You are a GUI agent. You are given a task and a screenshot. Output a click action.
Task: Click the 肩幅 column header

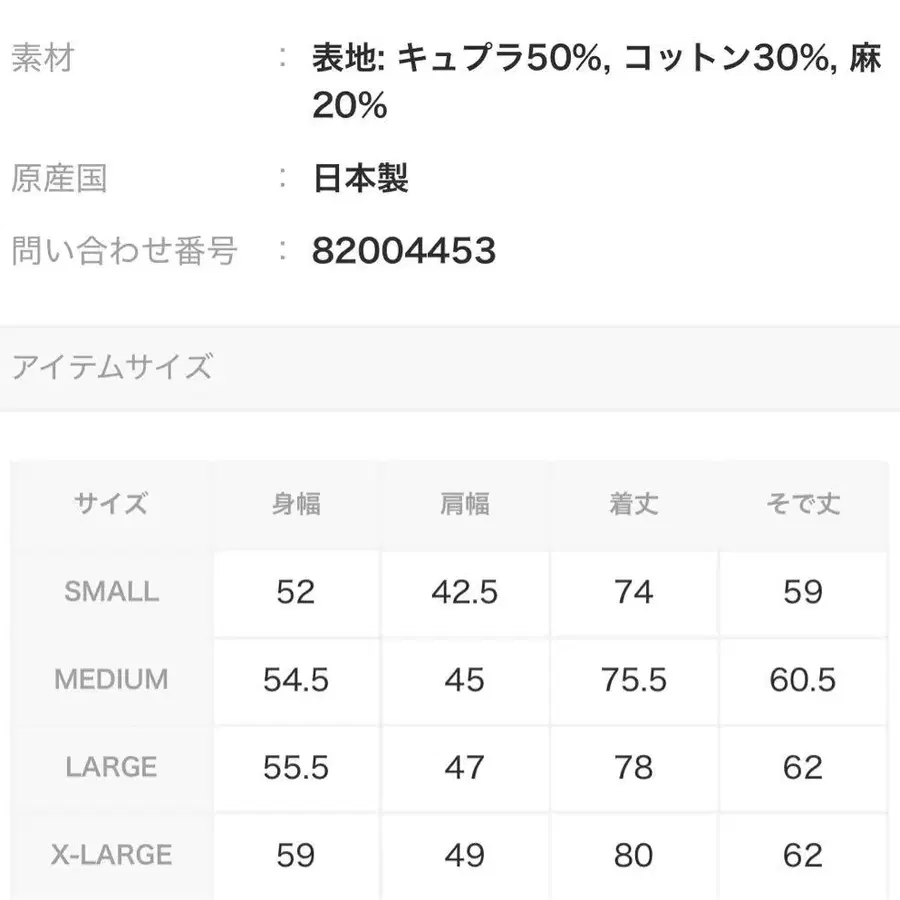[x=465, y=504]
